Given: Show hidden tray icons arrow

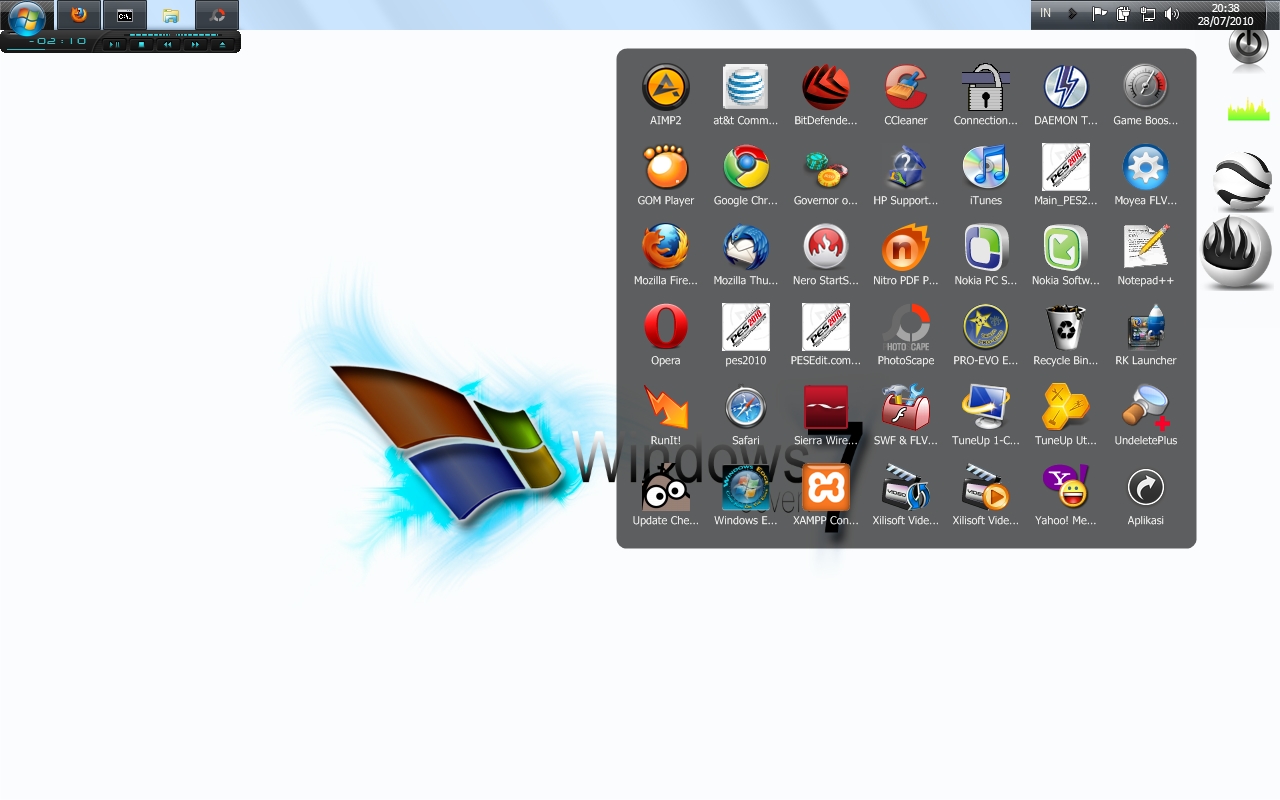Looking at the screenshot, I should click(1073, 14).
